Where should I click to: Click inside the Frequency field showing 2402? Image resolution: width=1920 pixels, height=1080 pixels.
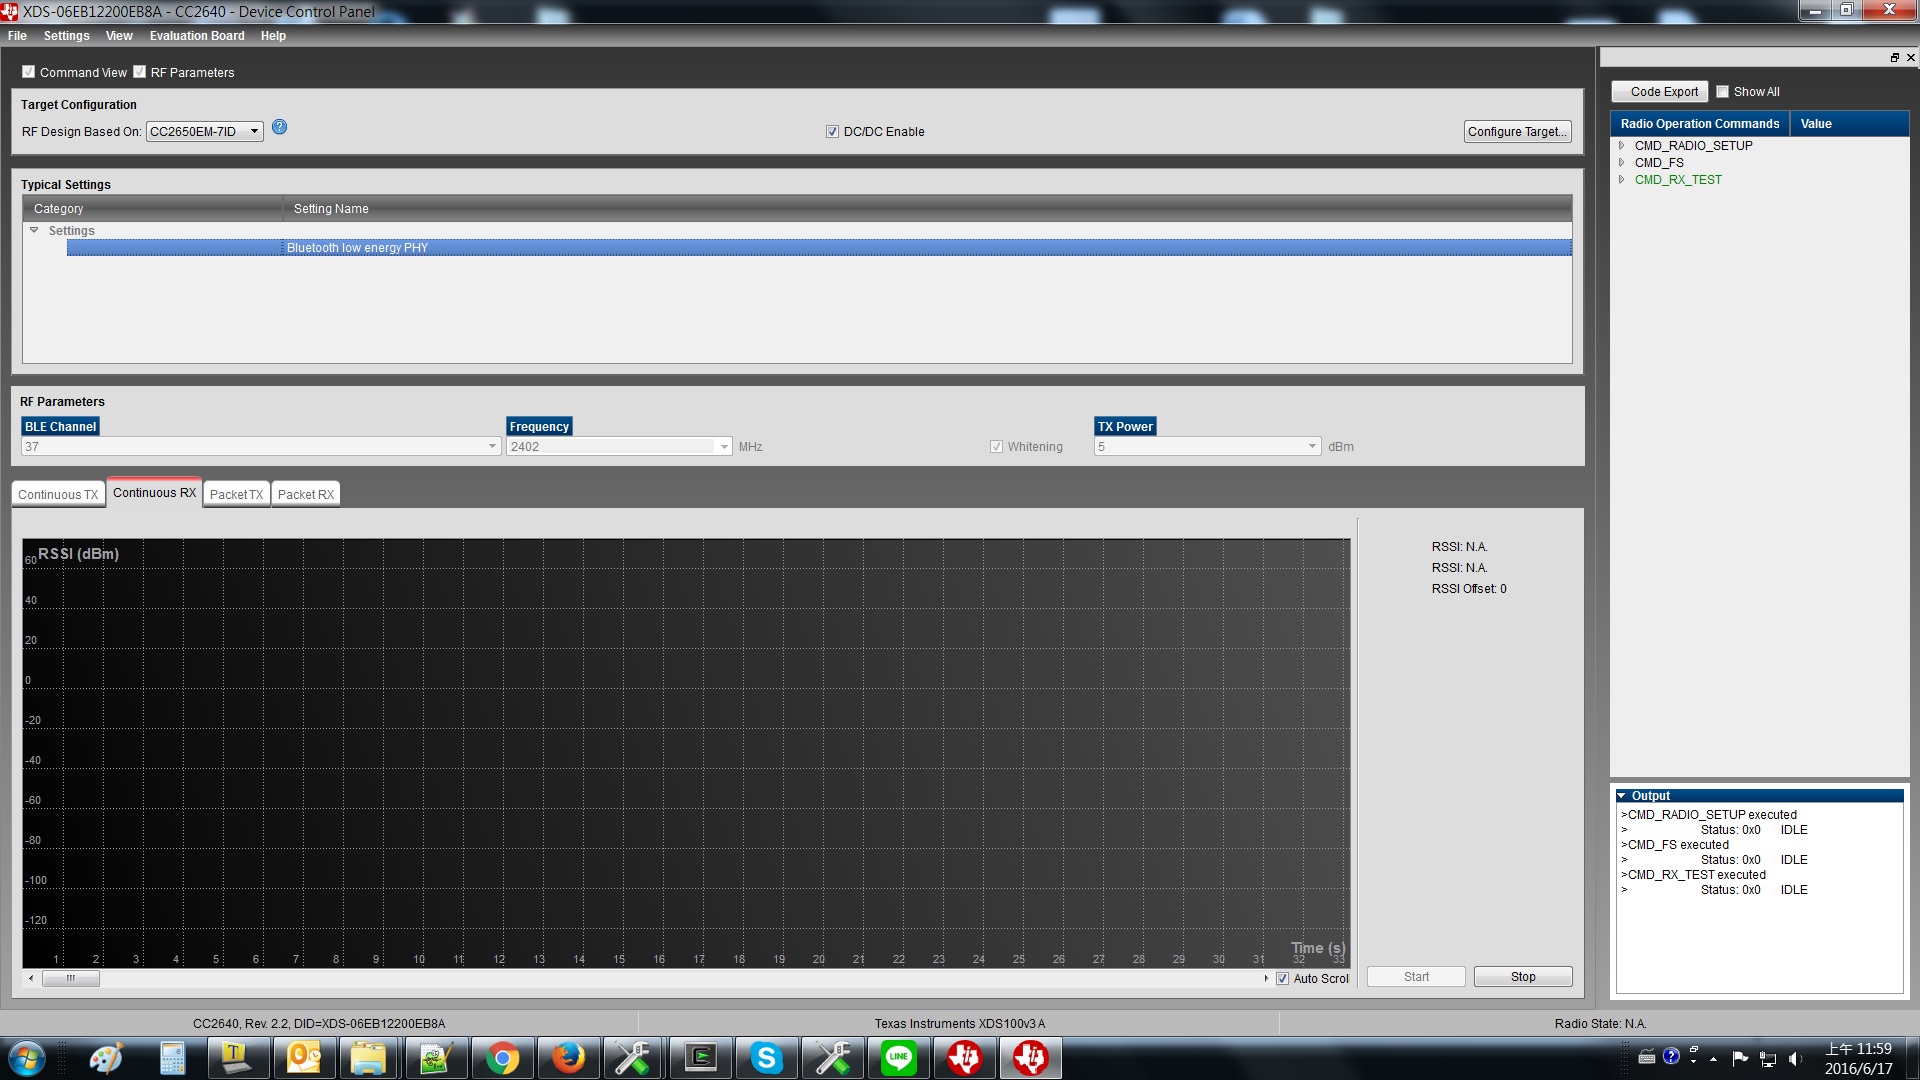click(600, 446)
